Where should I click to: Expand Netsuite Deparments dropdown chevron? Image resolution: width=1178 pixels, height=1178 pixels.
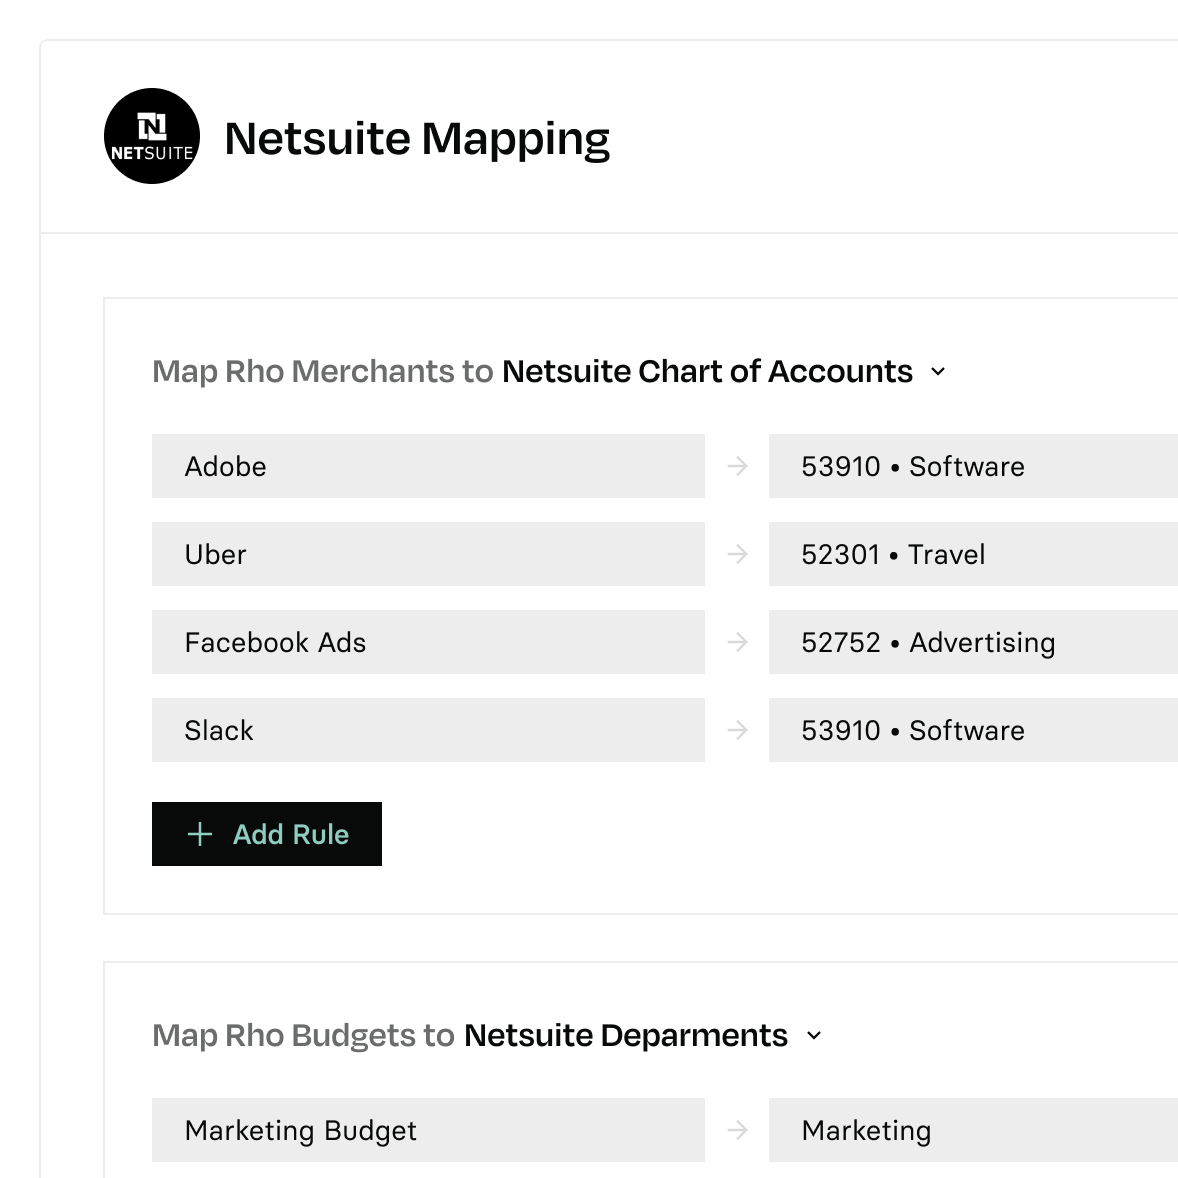814,1035
